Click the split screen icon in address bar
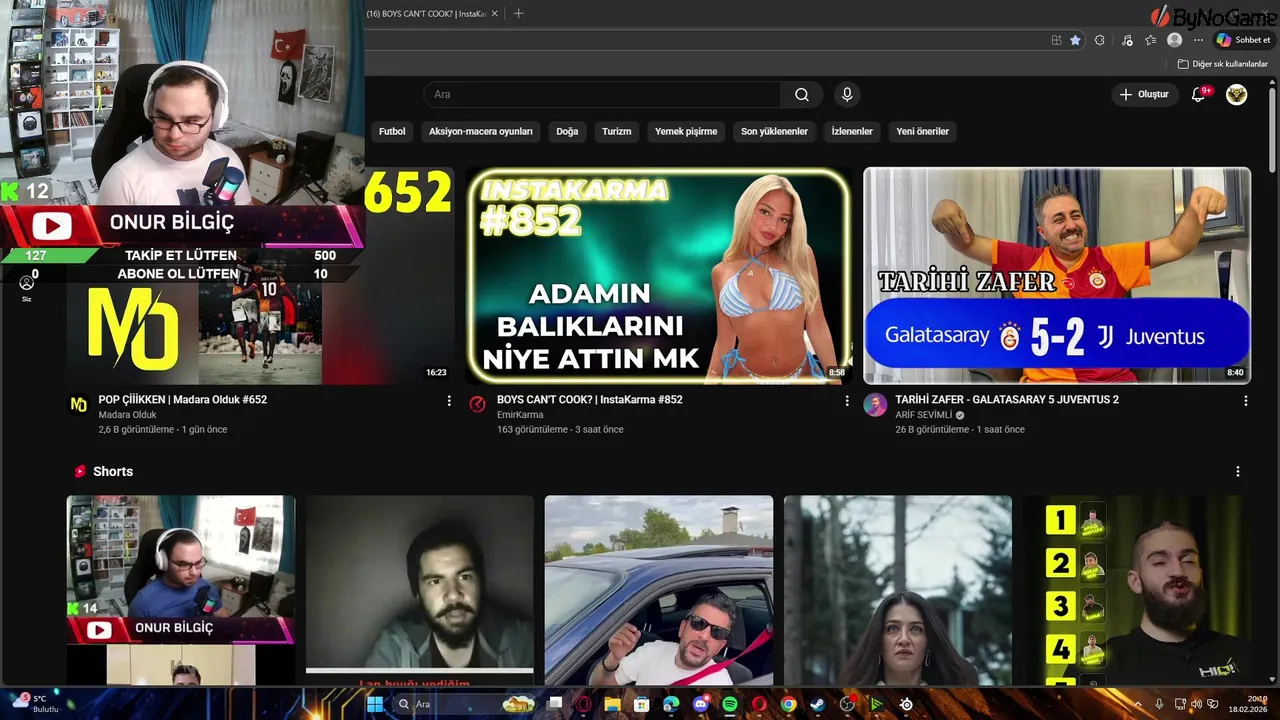 click(x=1056, y=40)
